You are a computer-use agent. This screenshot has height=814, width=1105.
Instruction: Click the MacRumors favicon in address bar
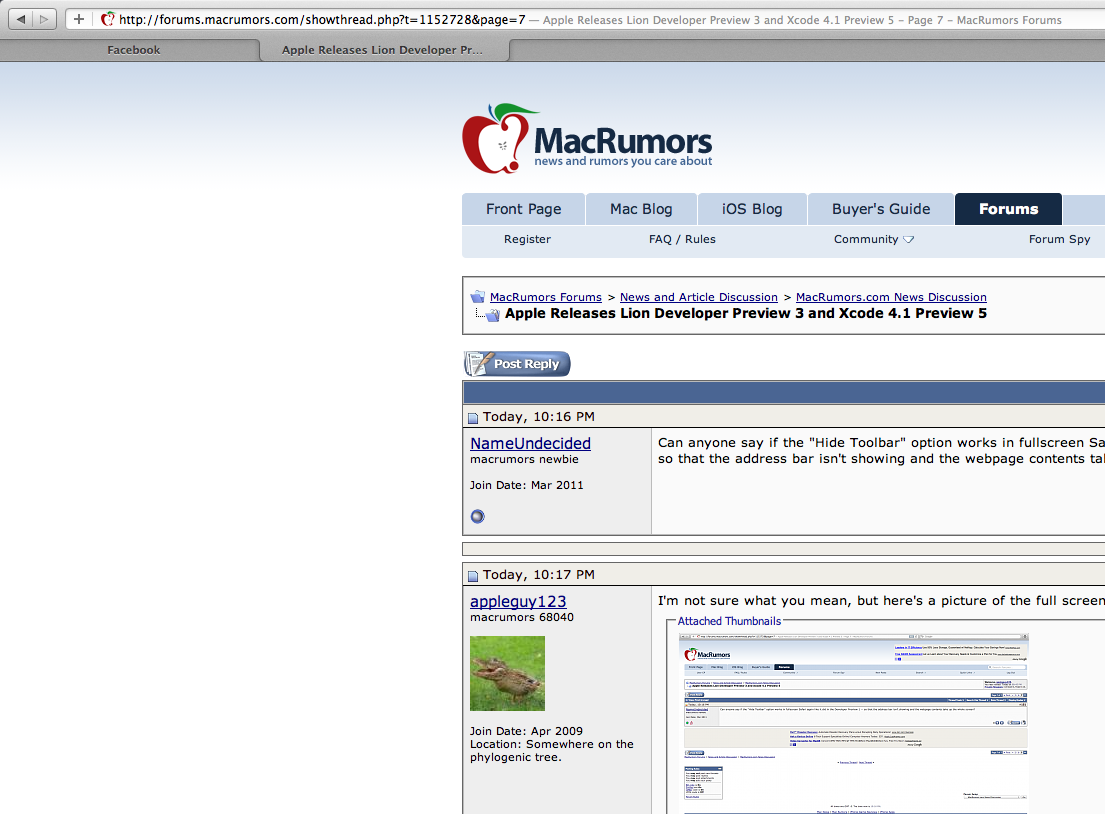pyautogui.click(x=107, y=19)
